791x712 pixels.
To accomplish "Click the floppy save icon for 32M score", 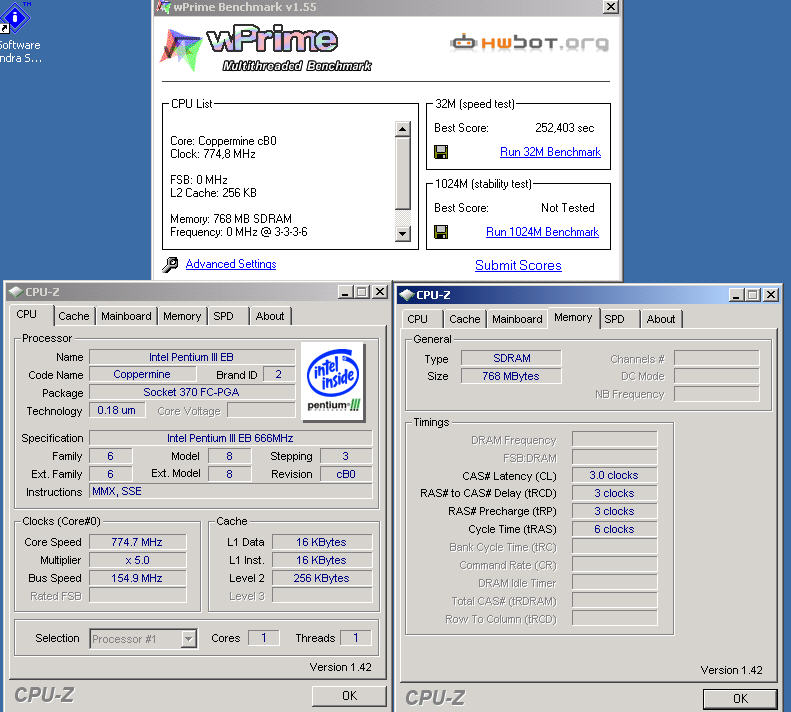I will (441, 152).
